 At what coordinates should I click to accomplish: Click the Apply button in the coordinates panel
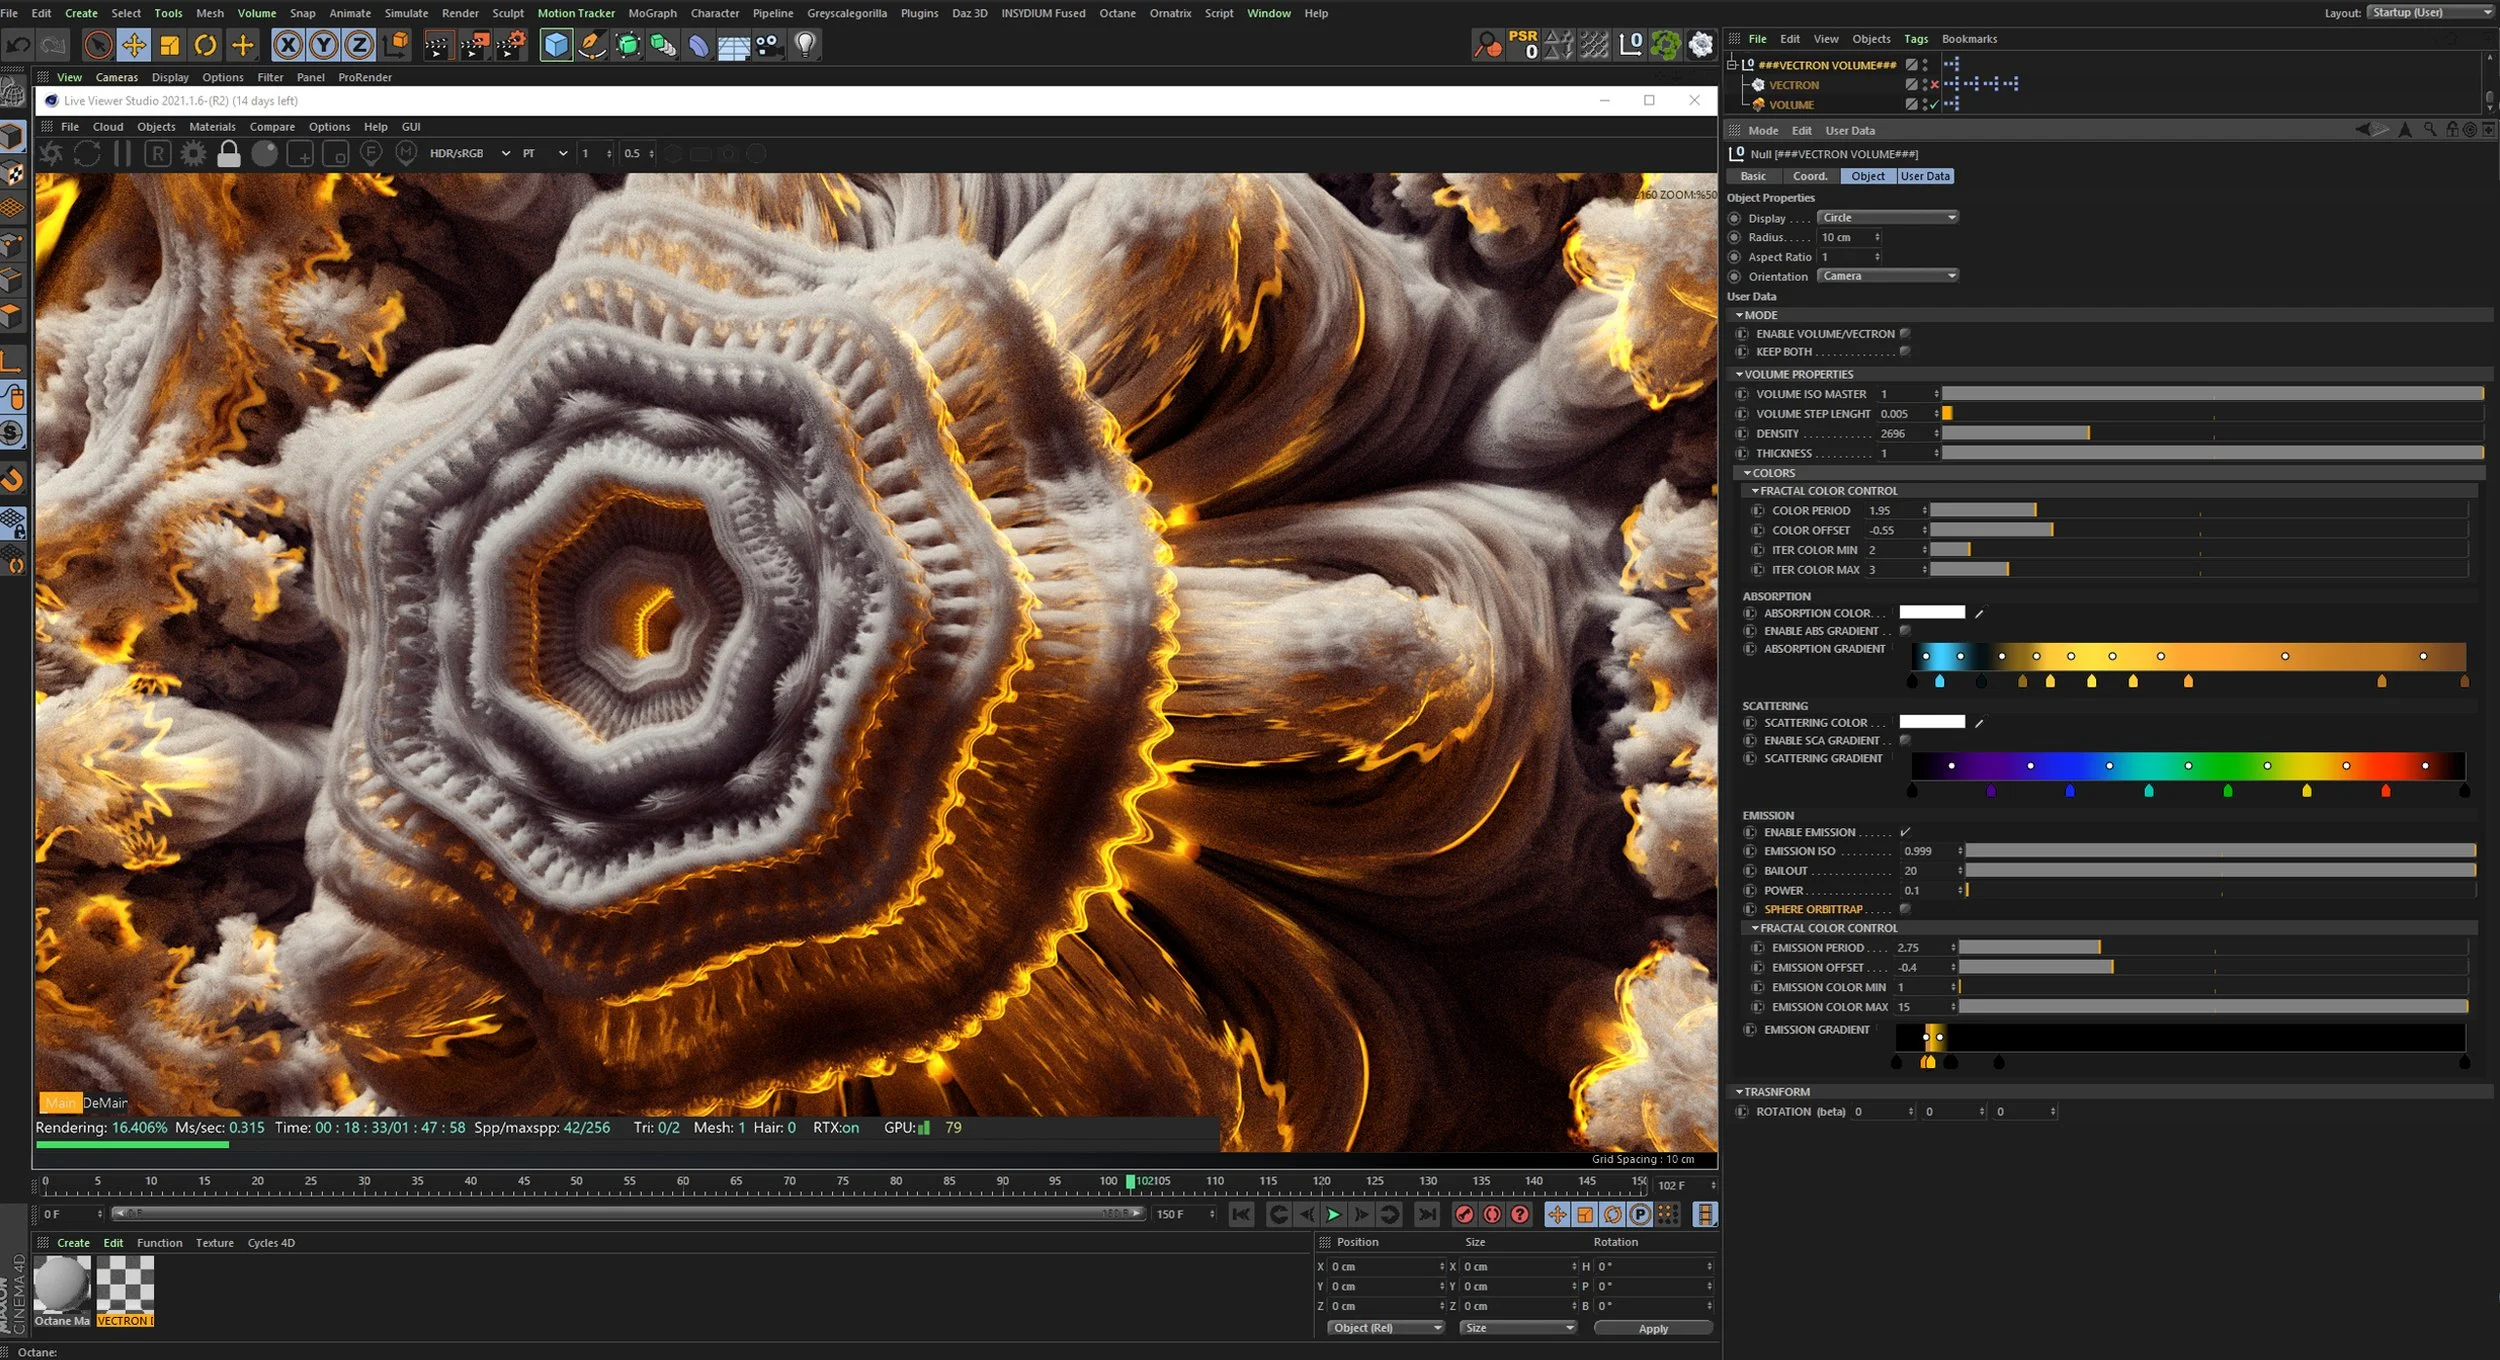[x=1652, y=1328]
